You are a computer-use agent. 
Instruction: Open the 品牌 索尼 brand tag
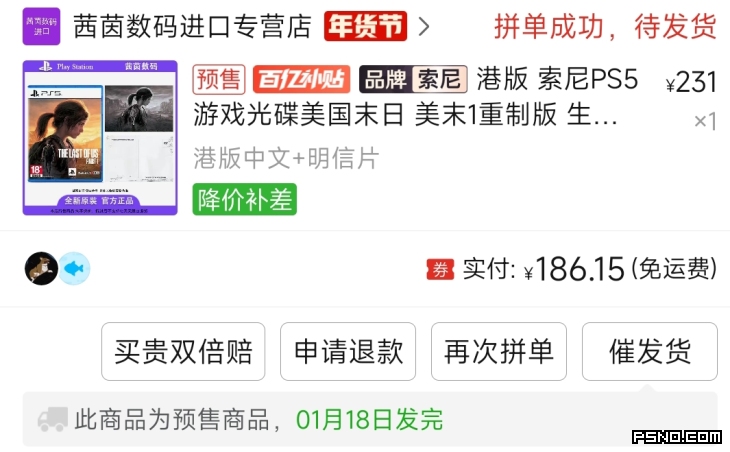[x=413, y=79]
